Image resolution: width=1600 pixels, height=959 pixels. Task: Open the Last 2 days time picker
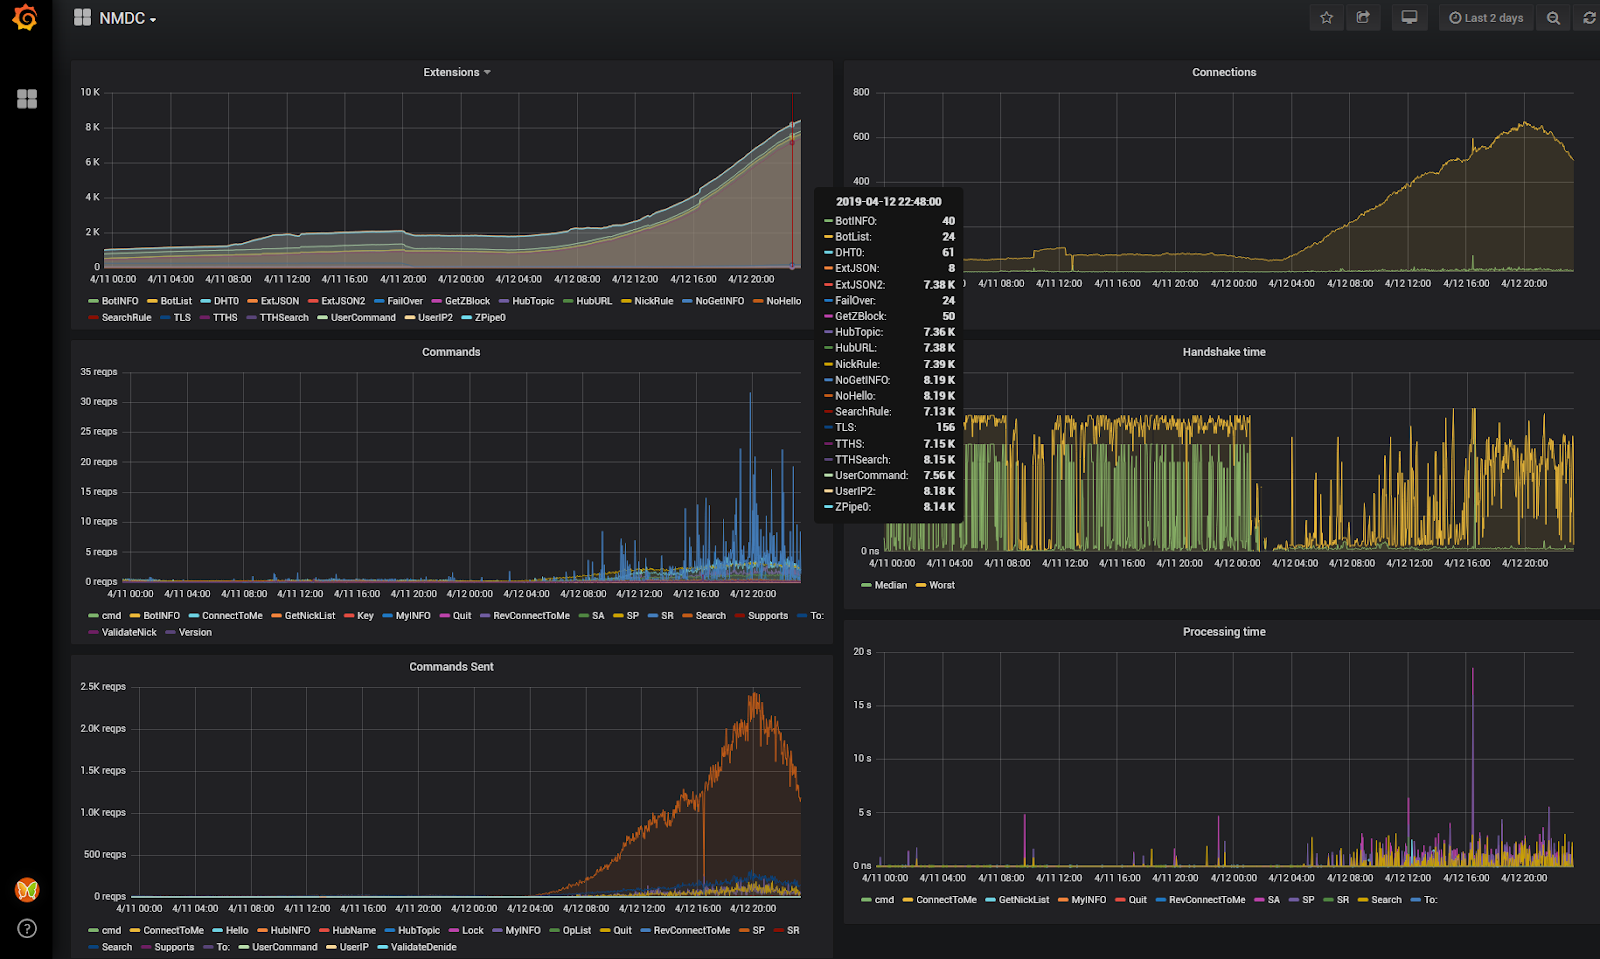tap(1485, 17)
